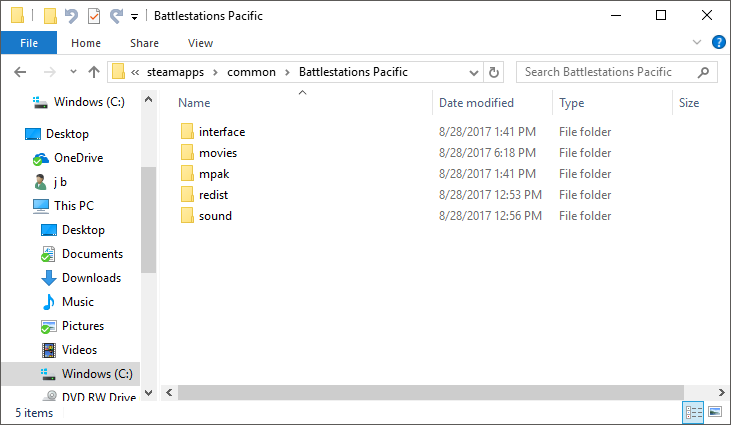The image size is (731, 425).
Task: Click the file list horizontal scrollbar thumb
Action: click(431, 393)
